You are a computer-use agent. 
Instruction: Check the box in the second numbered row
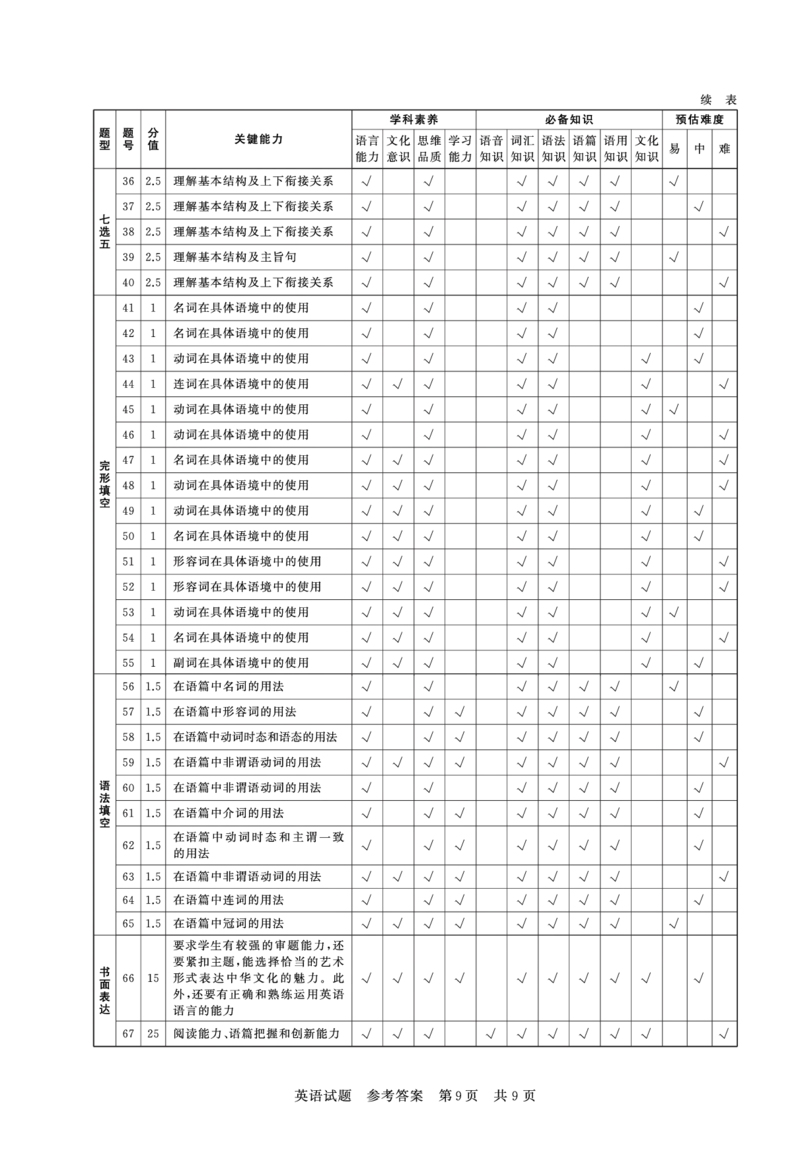365,208
